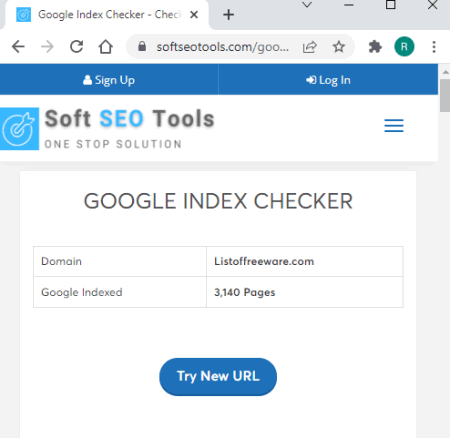Click the Soft SEO Tools title text
The width and height of the screenshot is (450, 438).
pyautogui.click(x=130, y=119)
